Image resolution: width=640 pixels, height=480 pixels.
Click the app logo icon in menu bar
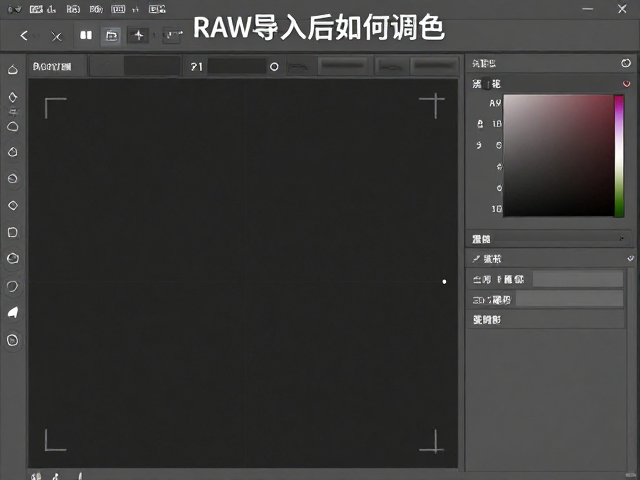[15, 9]
